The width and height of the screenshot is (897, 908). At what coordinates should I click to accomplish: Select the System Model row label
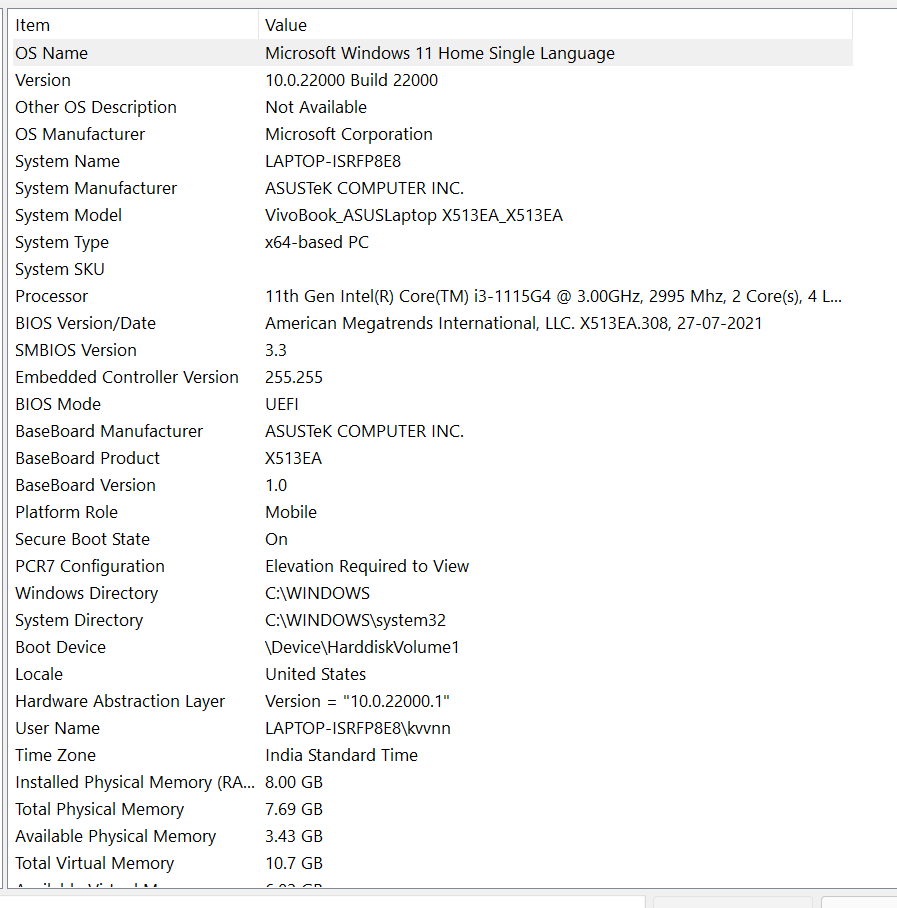point(68,215)
